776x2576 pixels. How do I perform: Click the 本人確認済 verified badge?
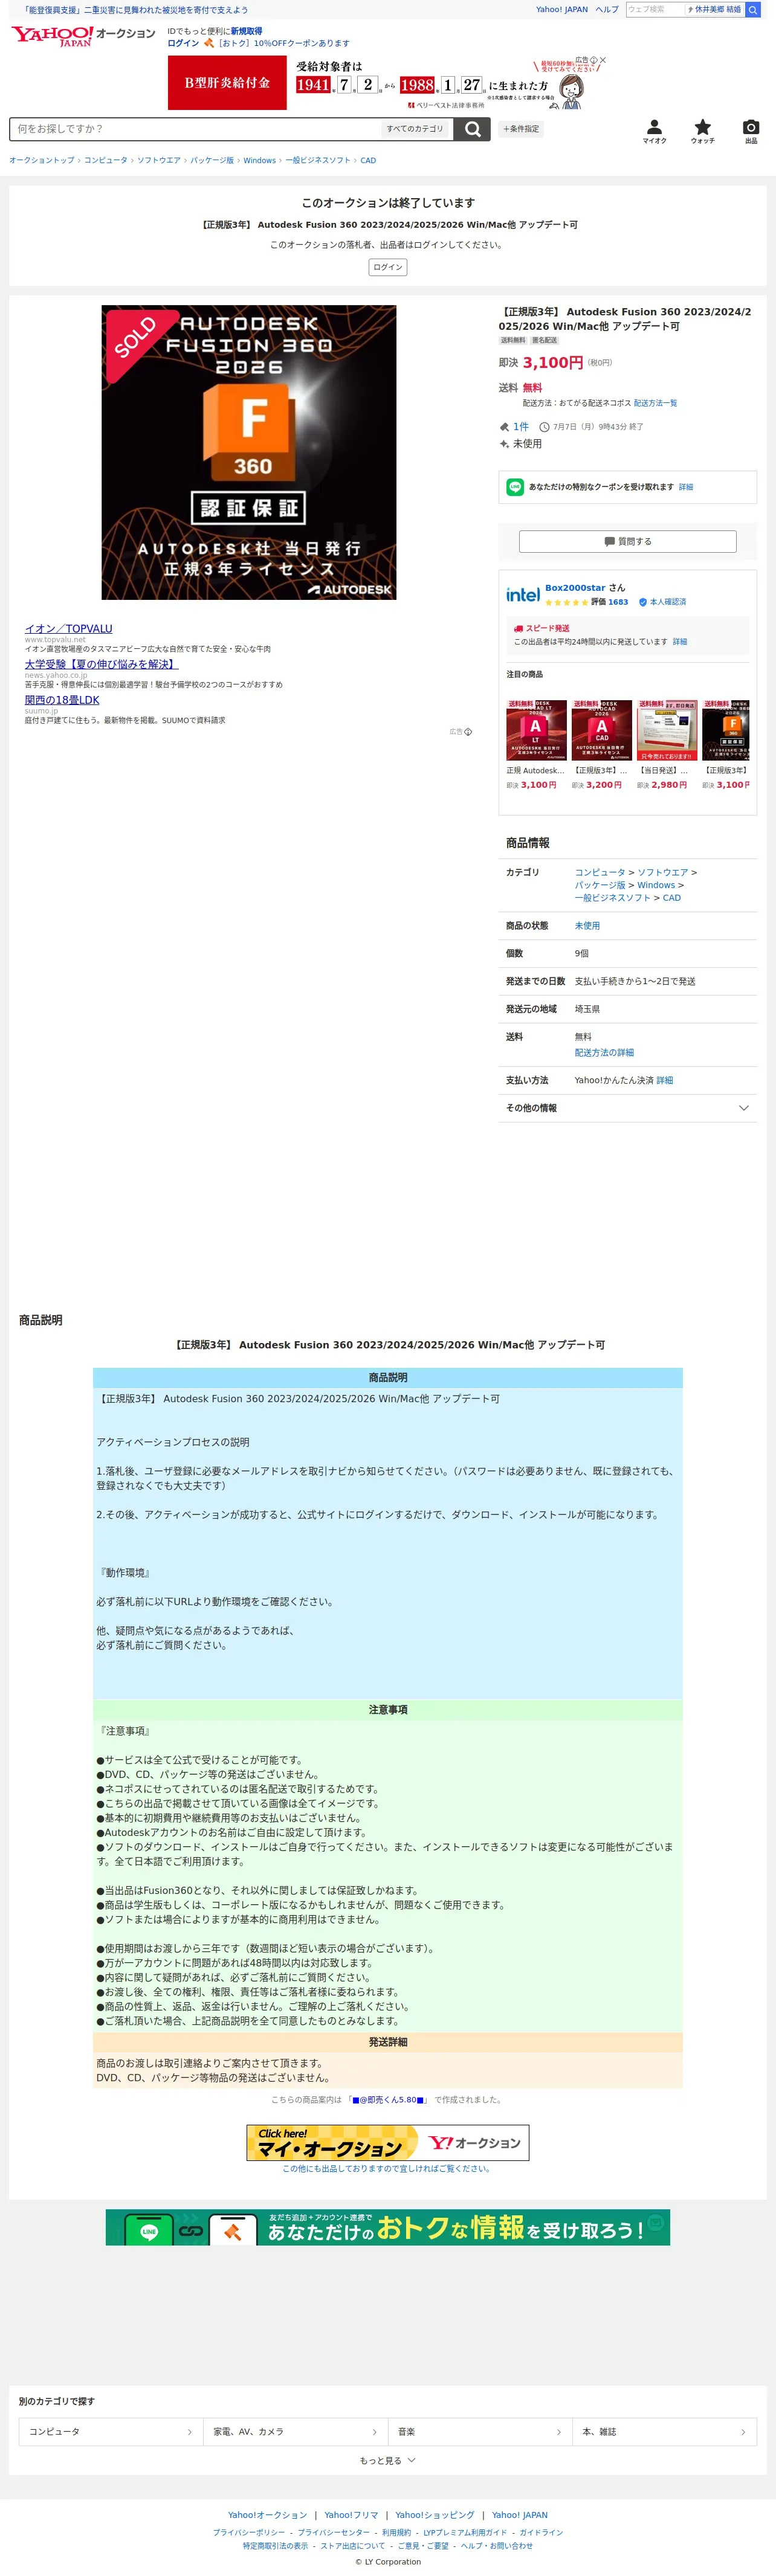[662, 602]
